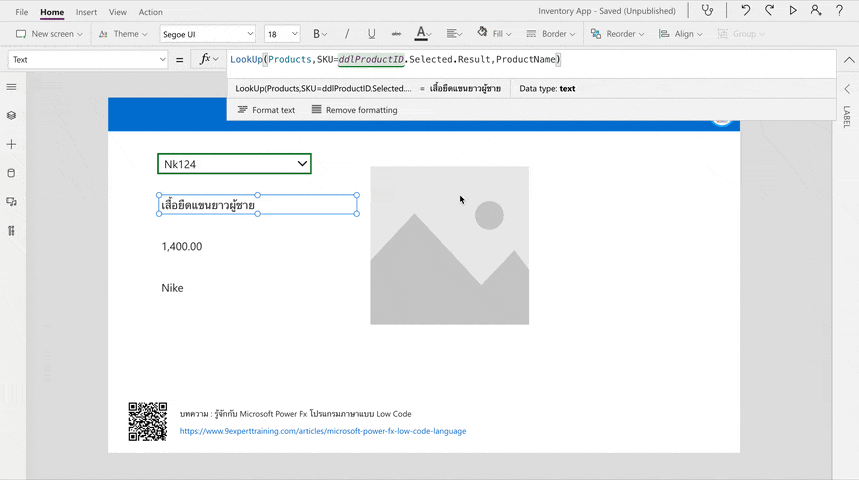Viewport: 859px width, 480px height.
Task: Click Remove formatting button
Action: click(x=354, y=110)
